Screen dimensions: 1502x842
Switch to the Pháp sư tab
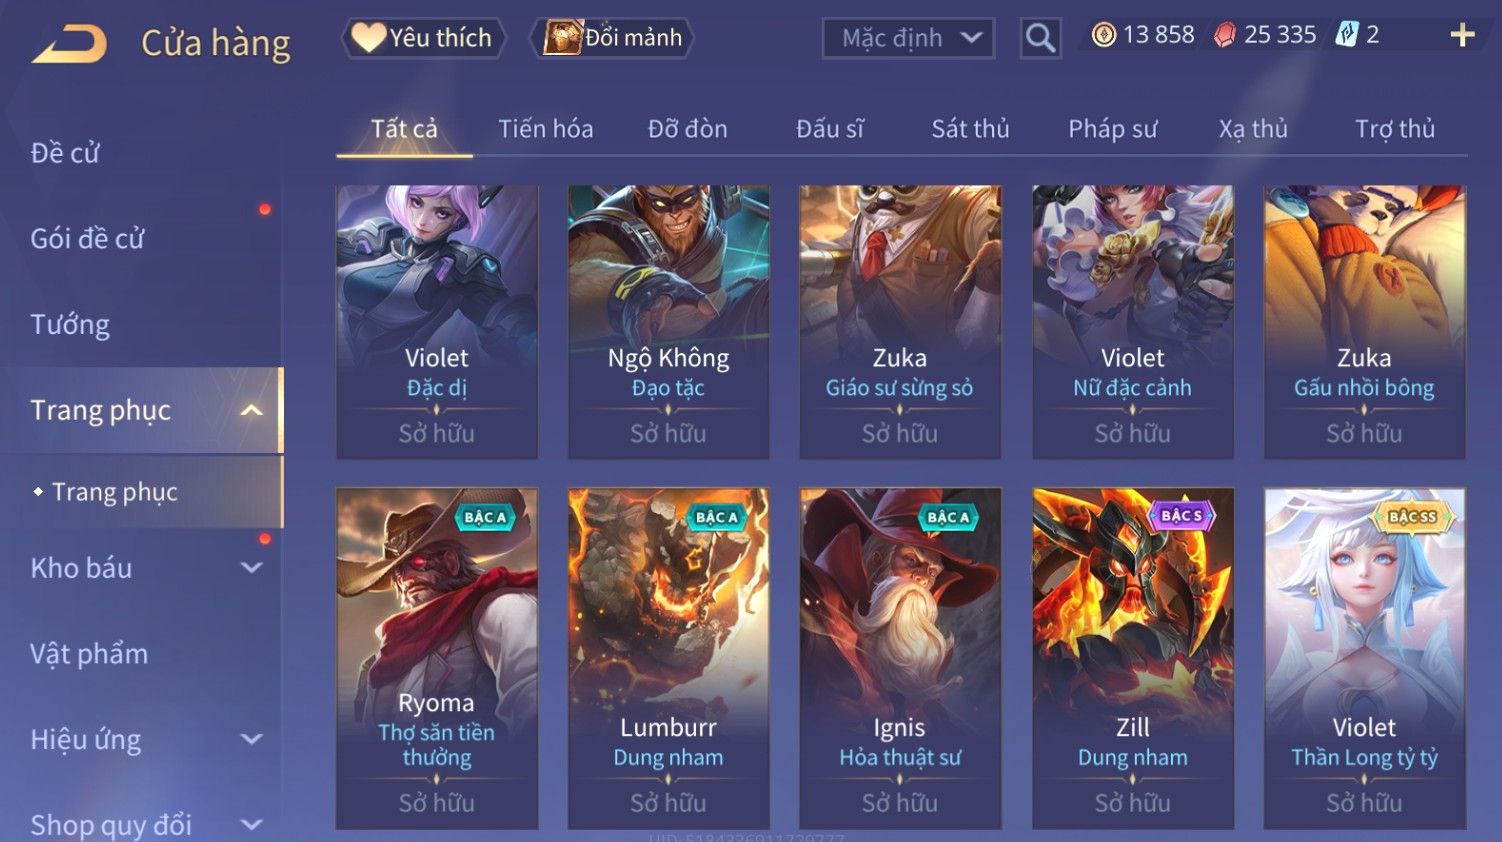click(1112, 129)
